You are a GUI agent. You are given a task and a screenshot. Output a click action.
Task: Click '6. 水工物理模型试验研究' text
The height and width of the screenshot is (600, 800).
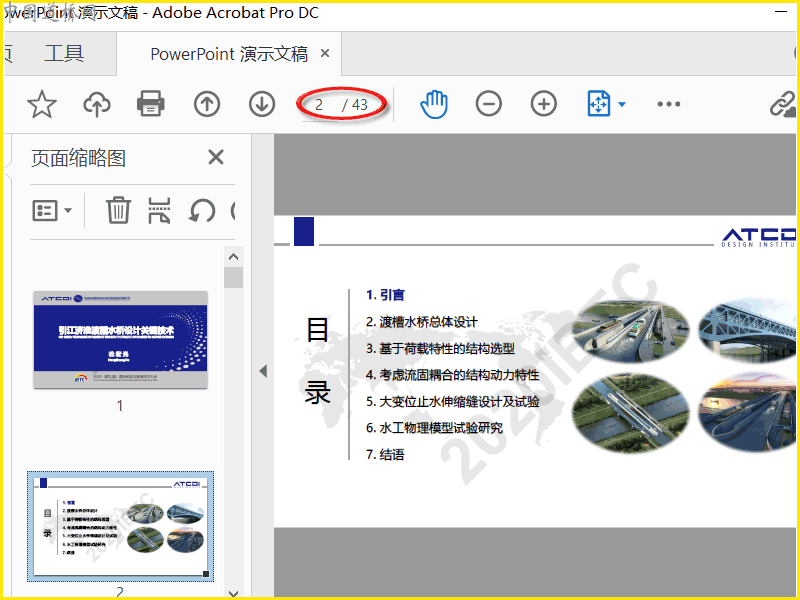tap(434, 428)
